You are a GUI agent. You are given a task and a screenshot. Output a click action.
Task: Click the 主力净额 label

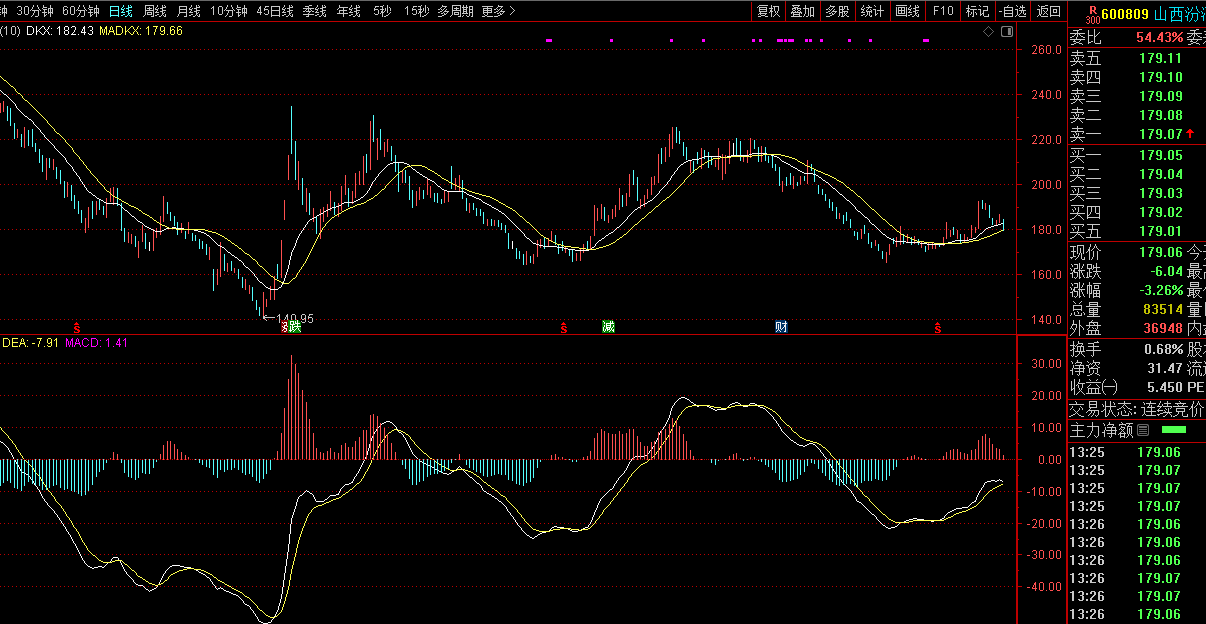point(1101,431)
